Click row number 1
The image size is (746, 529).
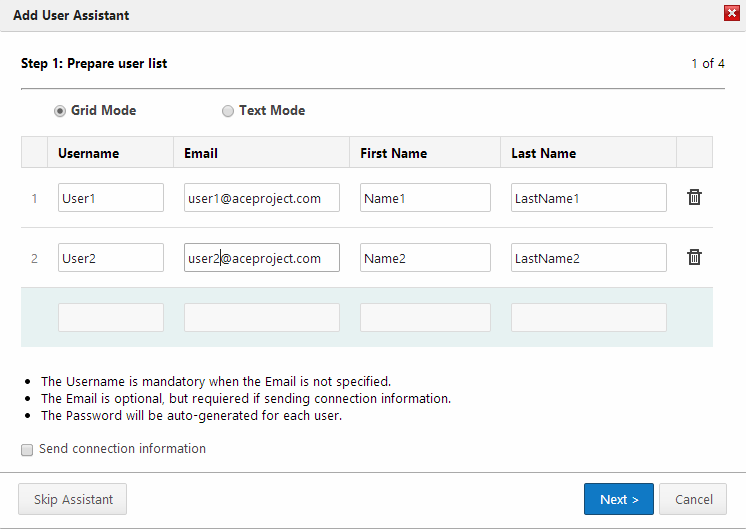pyautogui.click(x=34, y=198)
